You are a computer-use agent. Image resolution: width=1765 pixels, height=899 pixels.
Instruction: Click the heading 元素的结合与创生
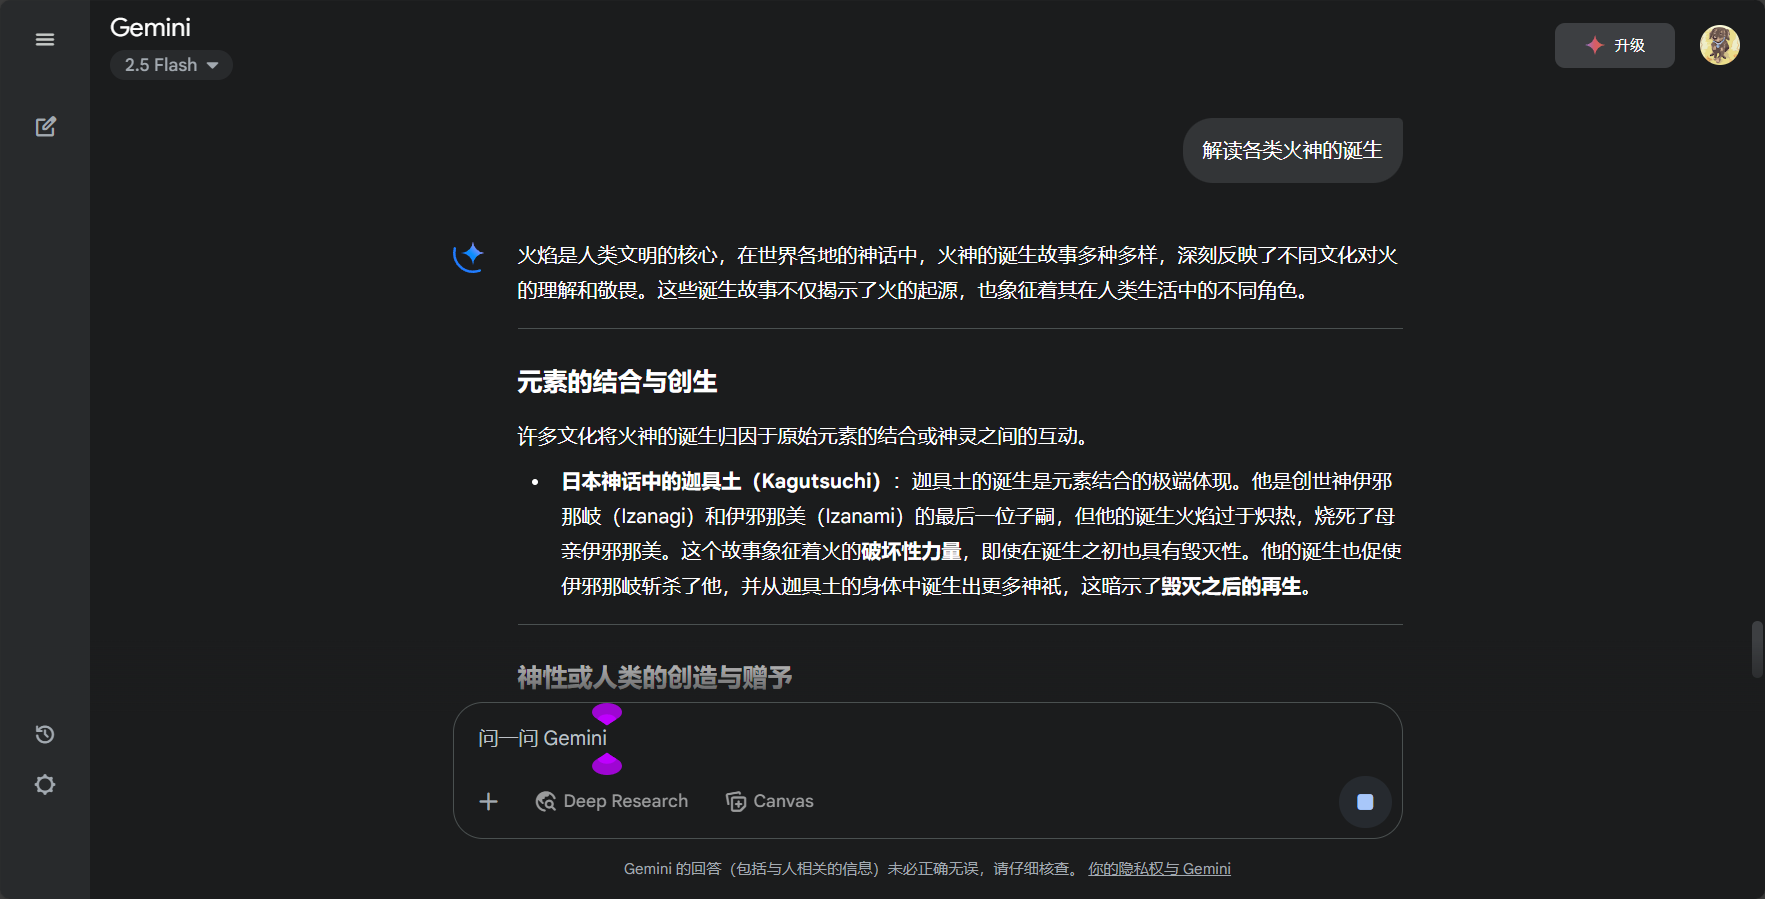pos(617,382)
